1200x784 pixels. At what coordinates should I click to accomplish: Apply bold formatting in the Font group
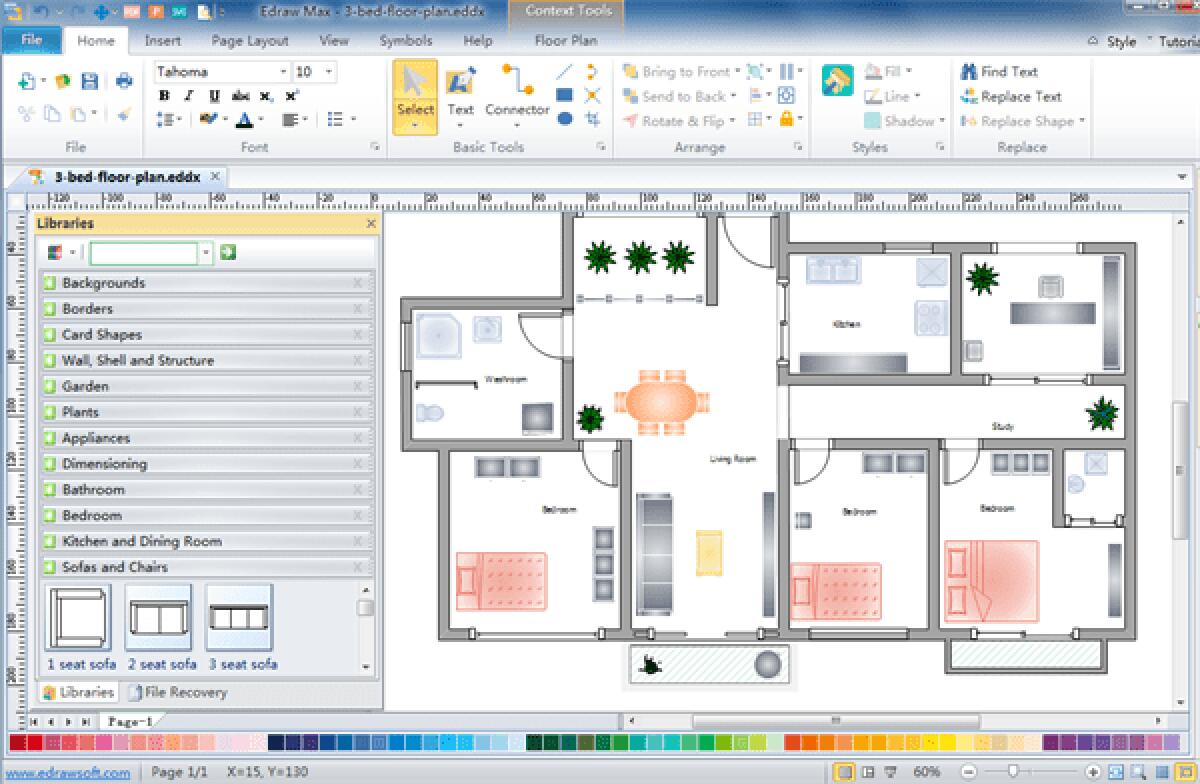pyautogui.click(x=164, y=95)
